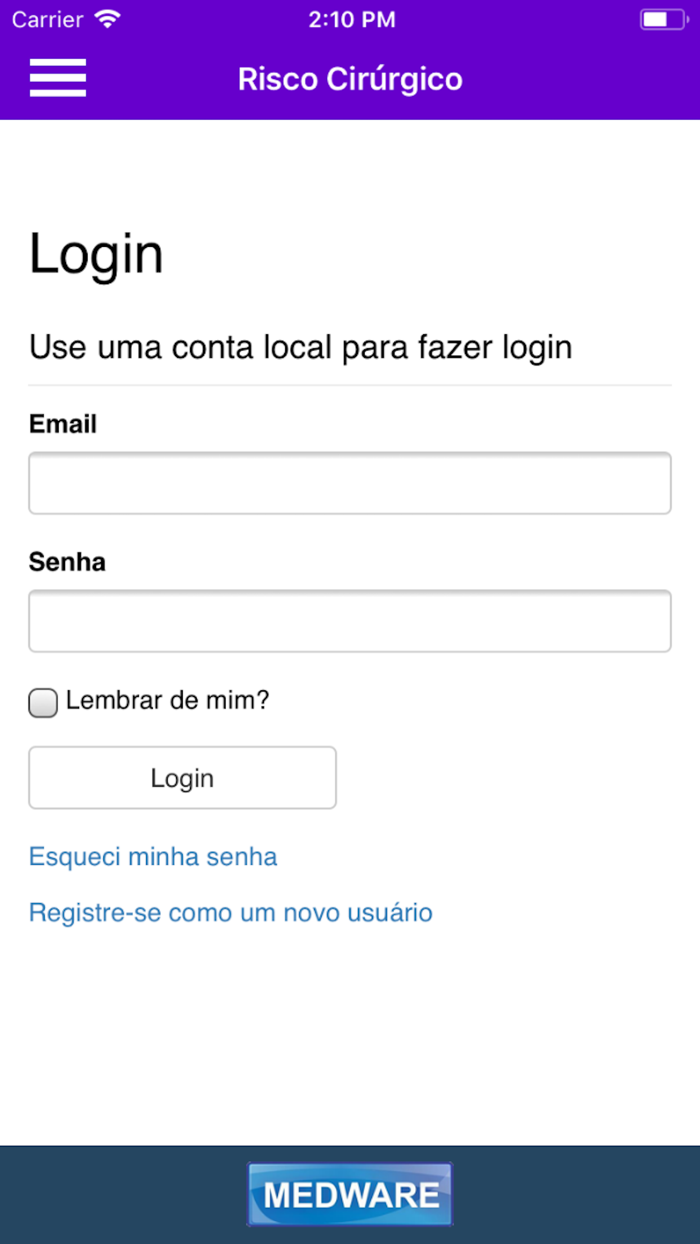Image resolution: width=700 pixels, height=1244 pixels.
Task: Click the Login page heading
Action: pos(96,254)
